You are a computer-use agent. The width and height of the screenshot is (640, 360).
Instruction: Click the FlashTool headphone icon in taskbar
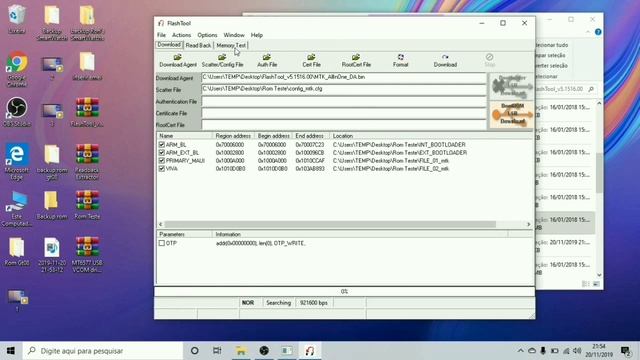click(x=310, y=351)
